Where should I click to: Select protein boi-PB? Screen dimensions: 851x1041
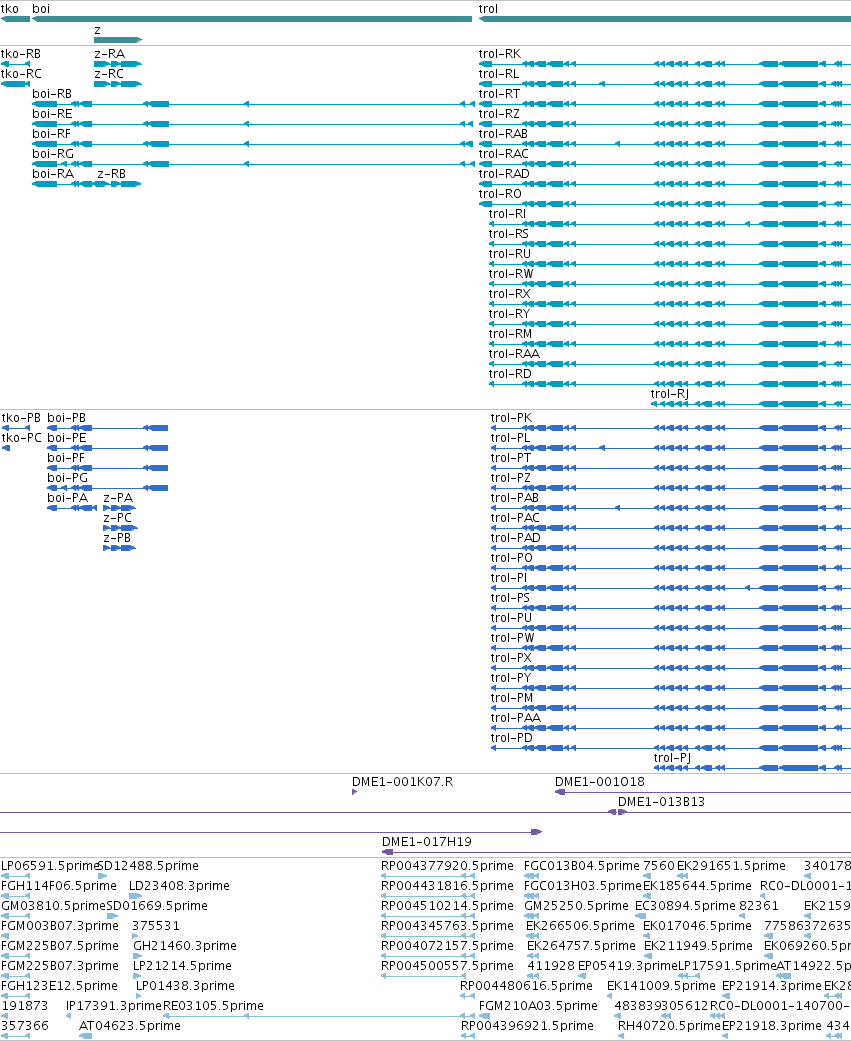pos(66,418)
